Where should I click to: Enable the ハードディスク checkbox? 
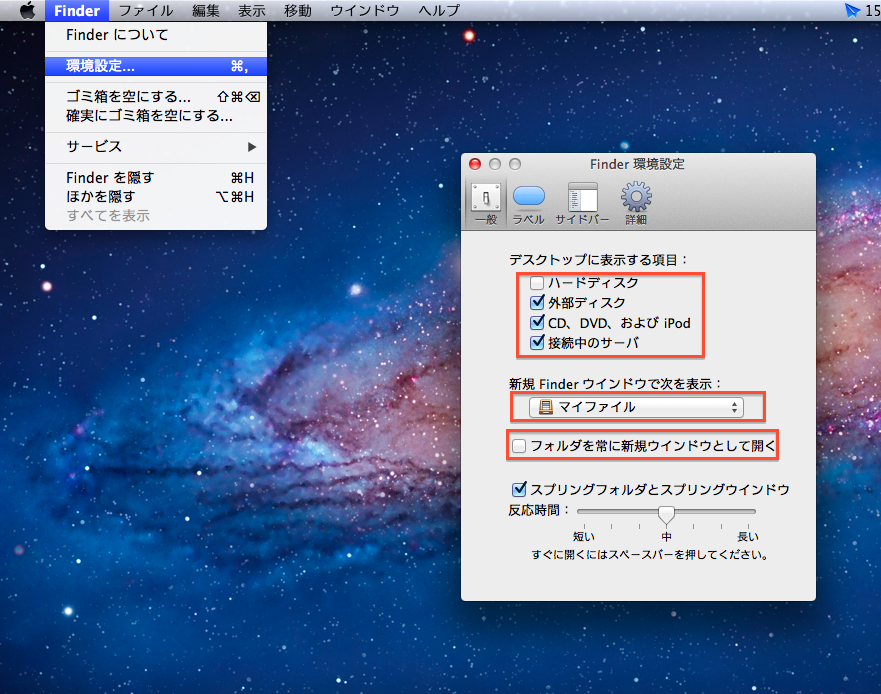537,282
